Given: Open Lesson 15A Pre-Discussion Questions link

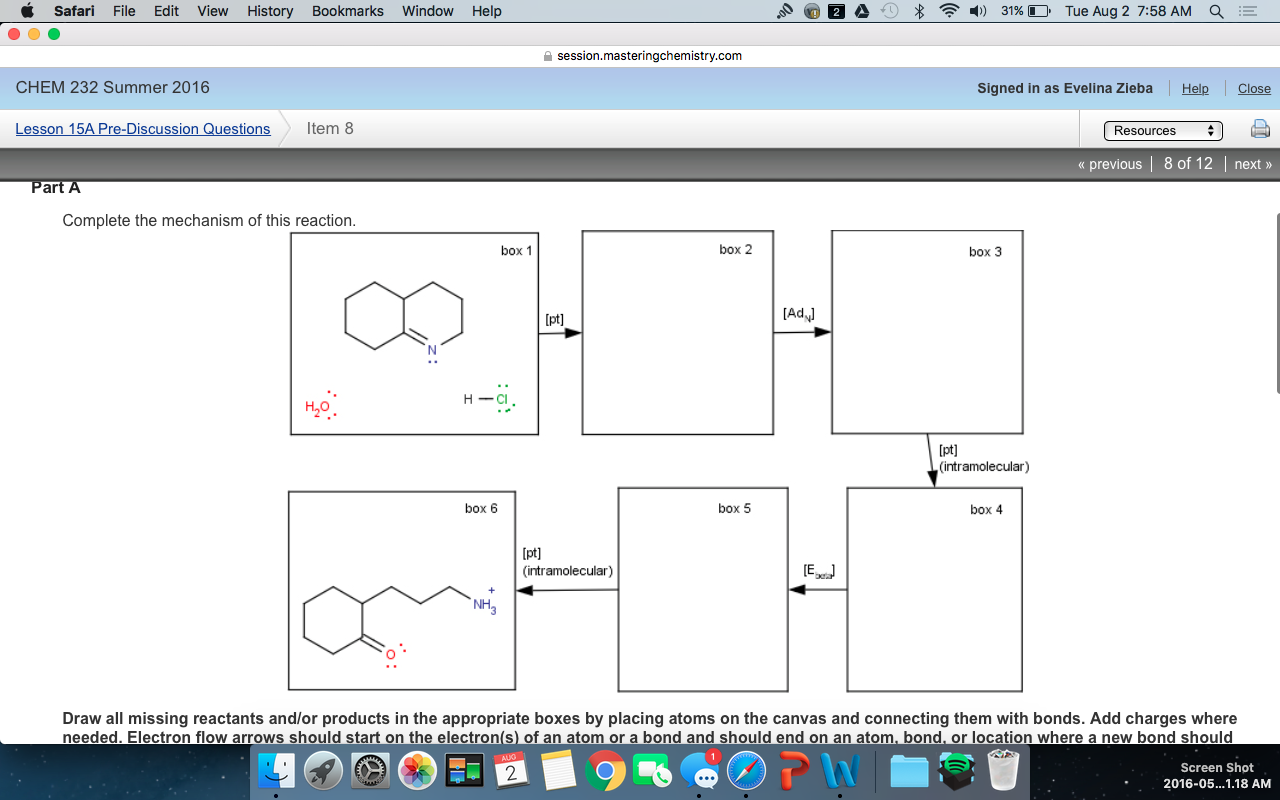Looking at the screenshot, I should (141, 129).
